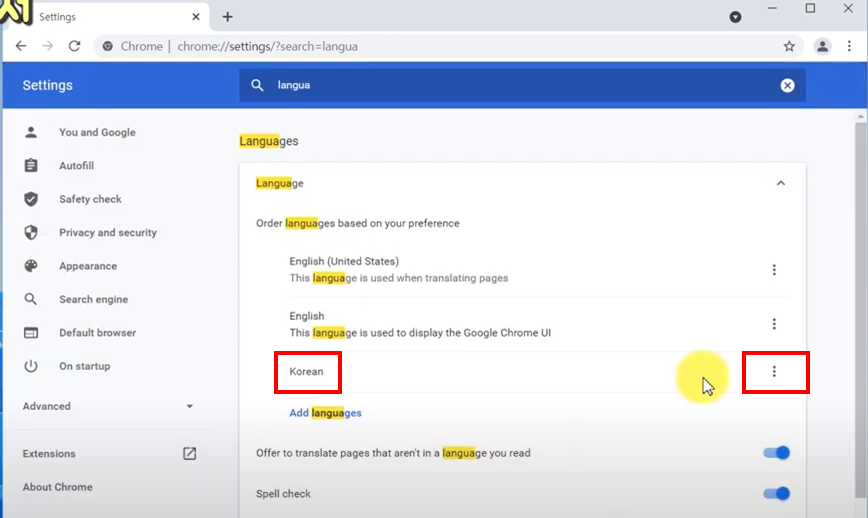Open more actions for Korean
868x518 pixels.
tap(774, 371)
